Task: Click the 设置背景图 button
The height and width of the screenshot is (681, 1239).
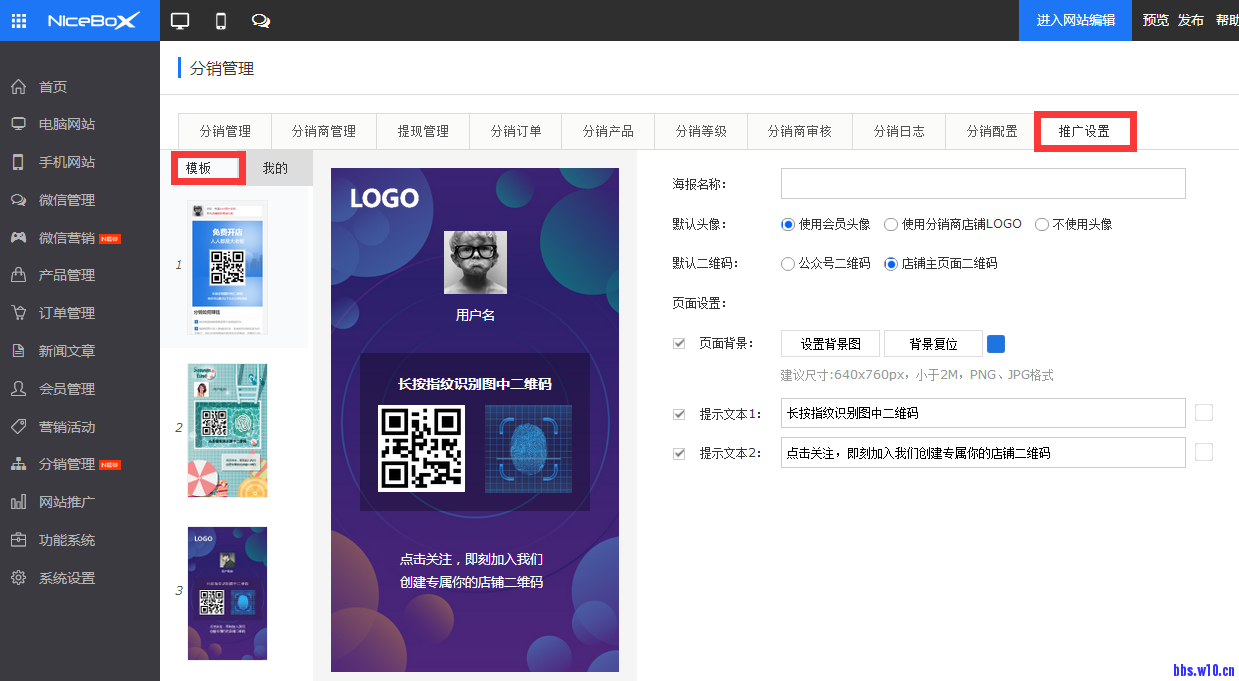Action: coord(830,344)
